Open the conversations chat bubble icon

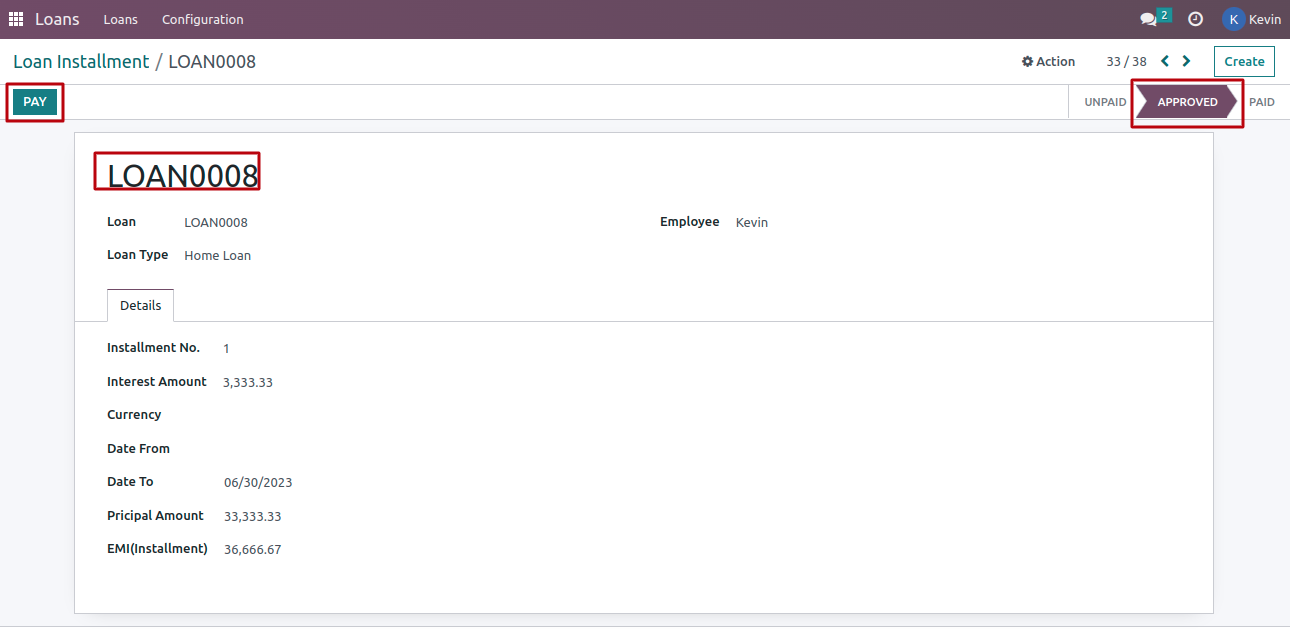(1149, 19)
